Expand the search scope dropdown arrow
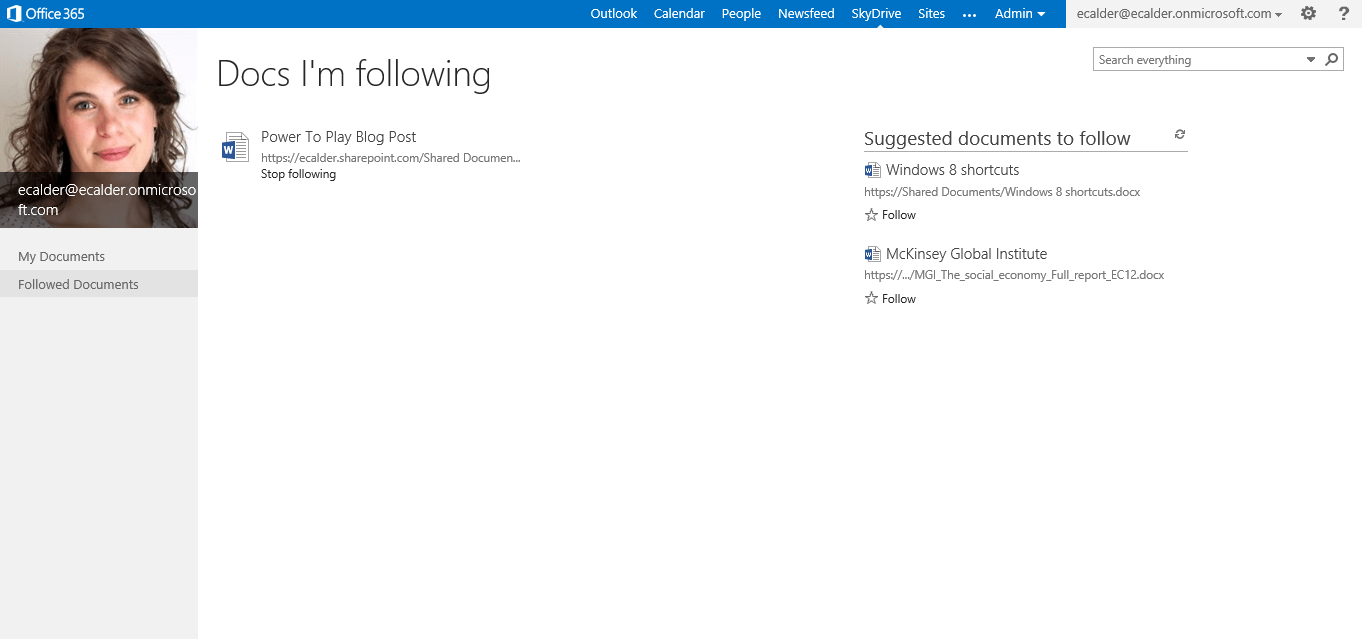The width and height of the screenshot is (1362, 639). pos(1311,60)
